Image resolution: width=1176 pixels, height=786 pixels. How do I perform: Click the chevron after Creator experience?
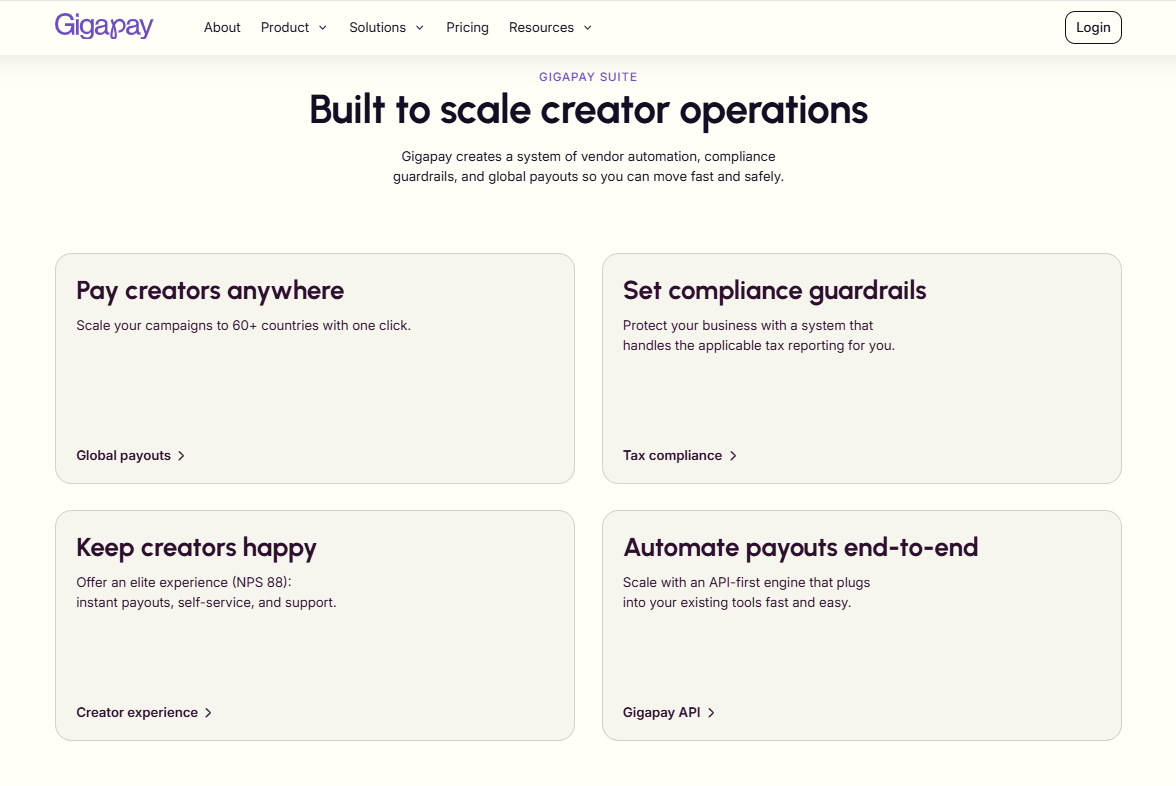[208, 713]
